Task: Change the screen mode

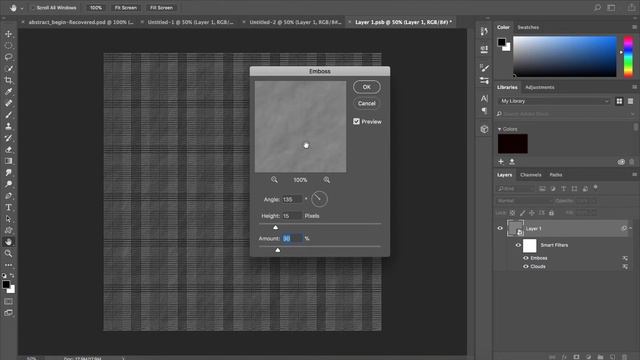Action: click(9, 313)
